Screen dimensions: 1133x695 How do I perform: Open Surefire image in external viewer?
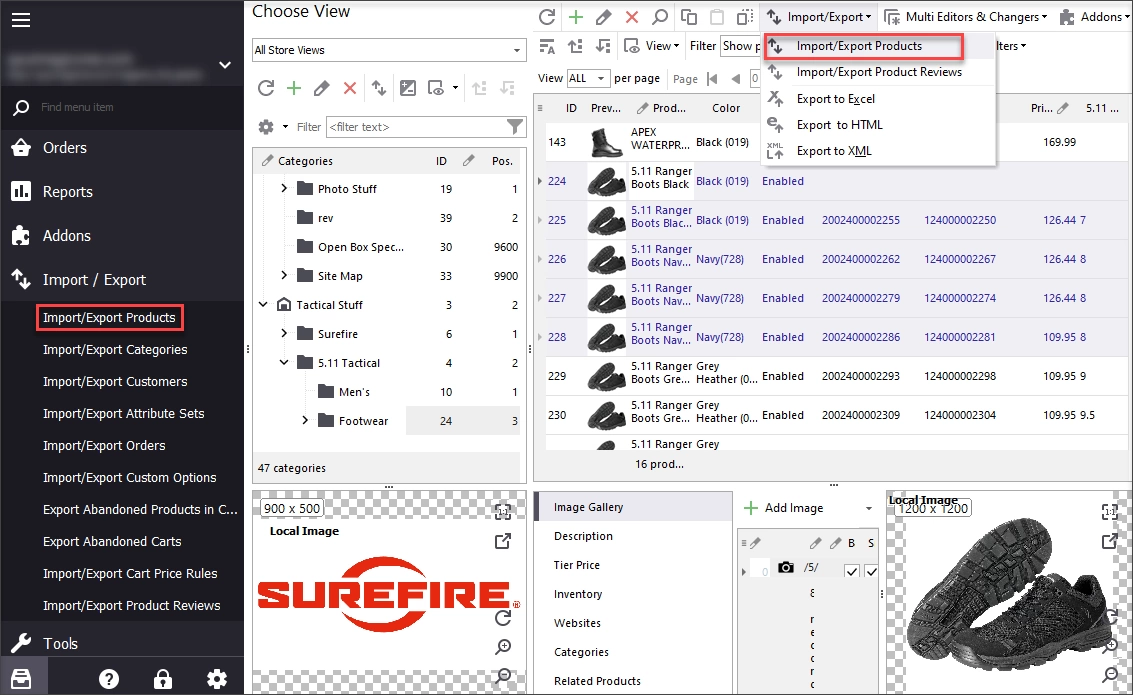pyautogui.click(x=503, y=541)
